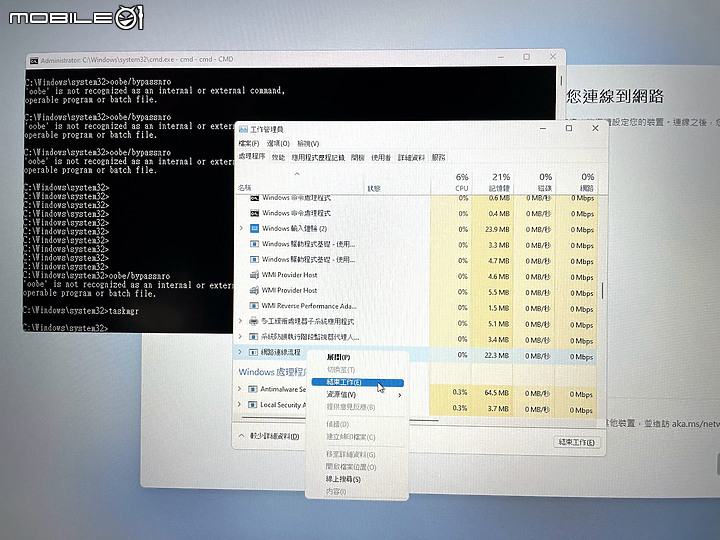Open the 資源值(V) submenu arrow
This screenshot has height=540, width=720.
399,395
